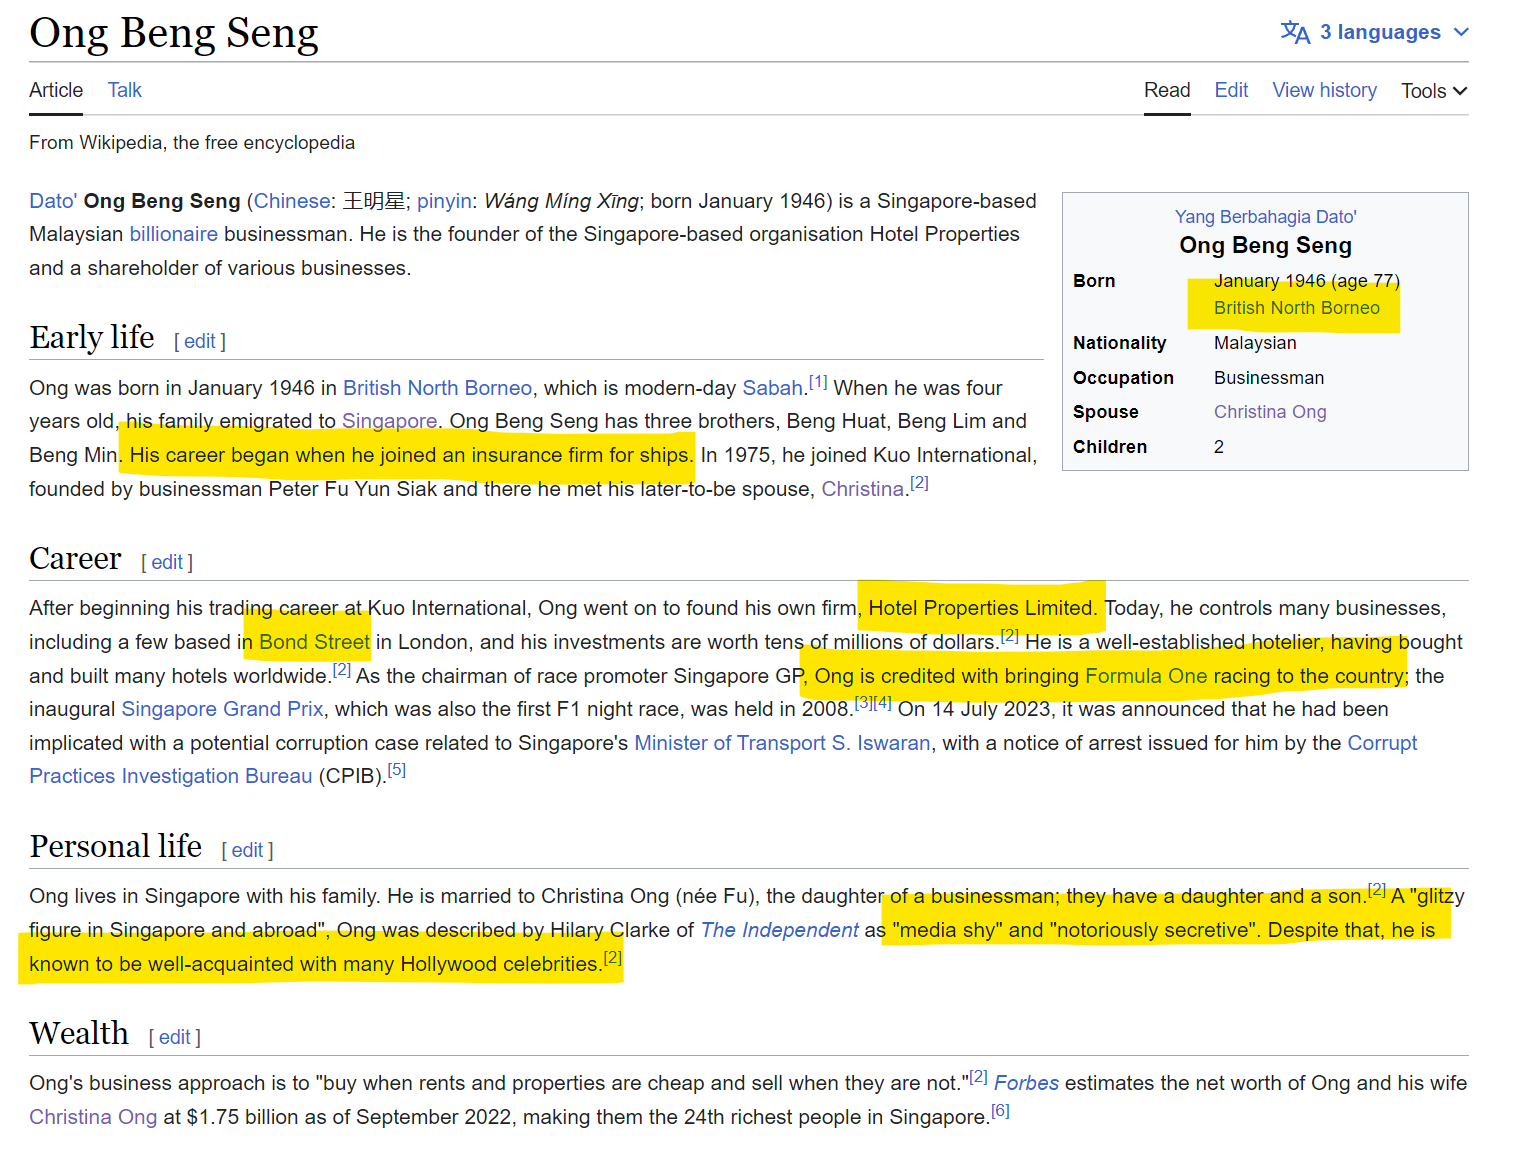Open the Singapore link in Early life
This screenshot has height=1156, width=1528.
[389, 421]
